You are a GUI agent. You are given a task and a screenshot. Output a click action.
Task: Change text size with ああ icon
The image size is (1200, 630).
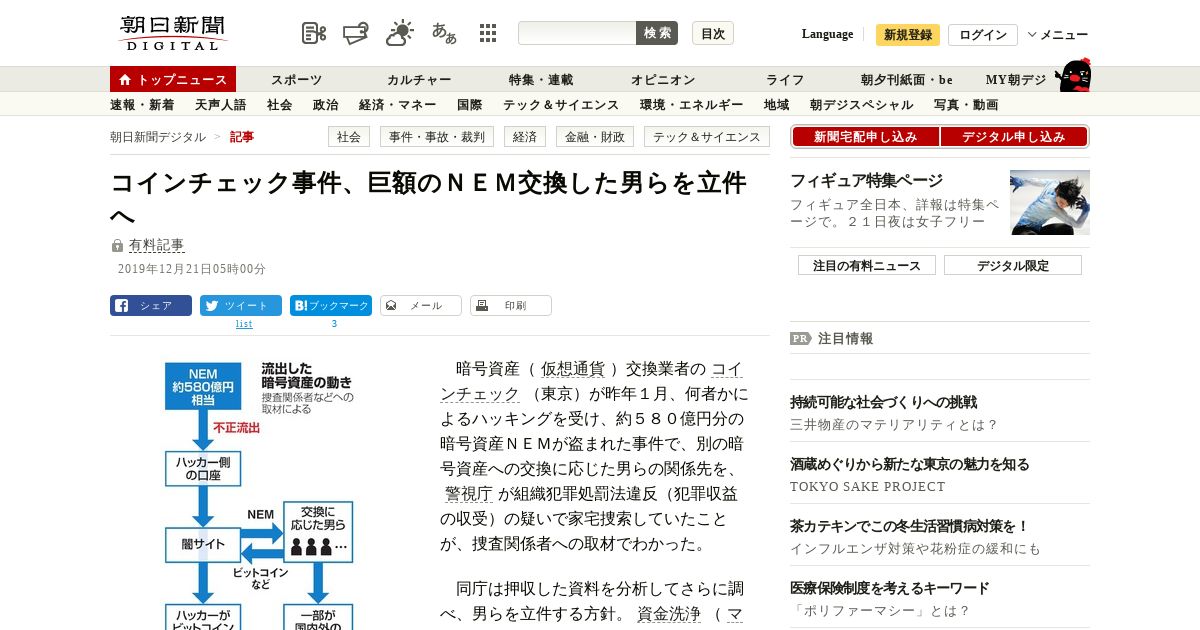444,33
